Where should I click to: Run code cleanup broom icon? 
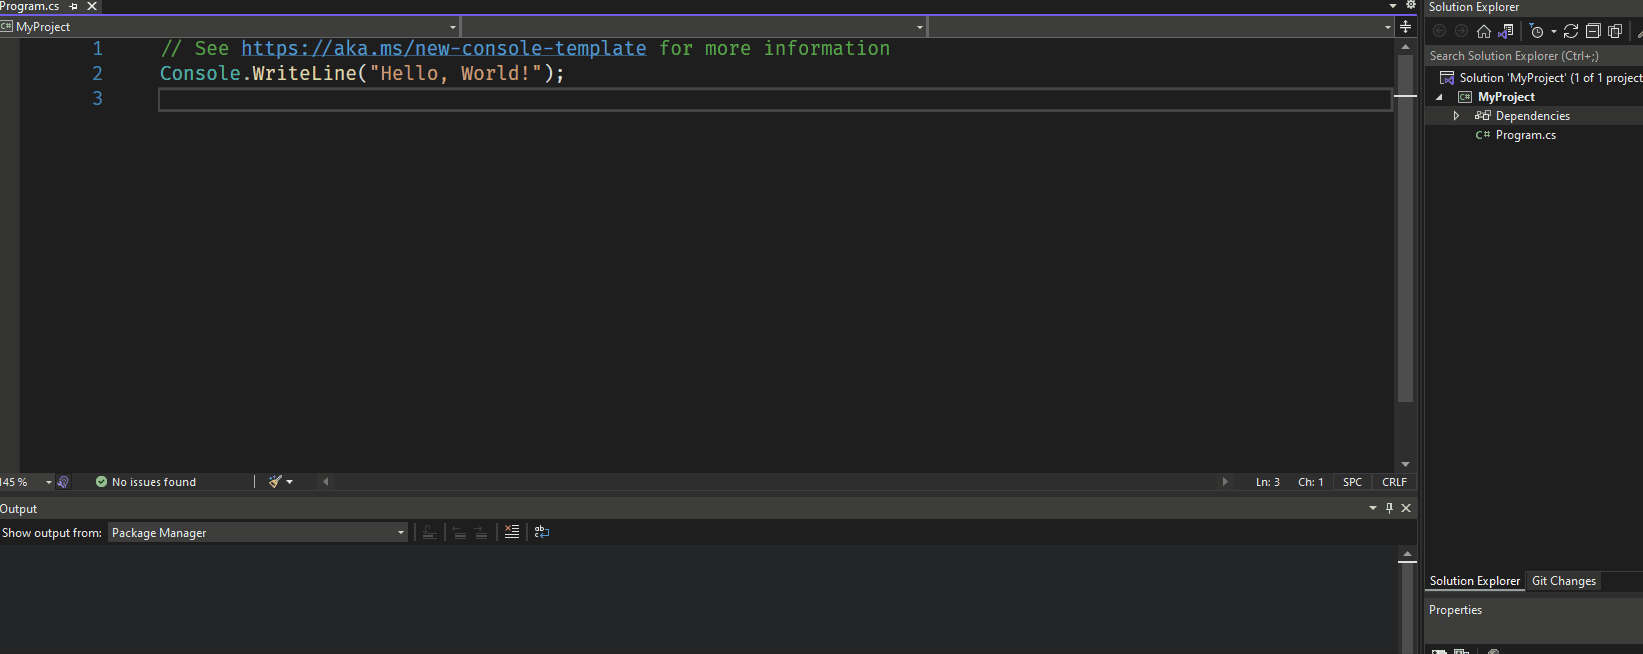[x=275, y=482]
